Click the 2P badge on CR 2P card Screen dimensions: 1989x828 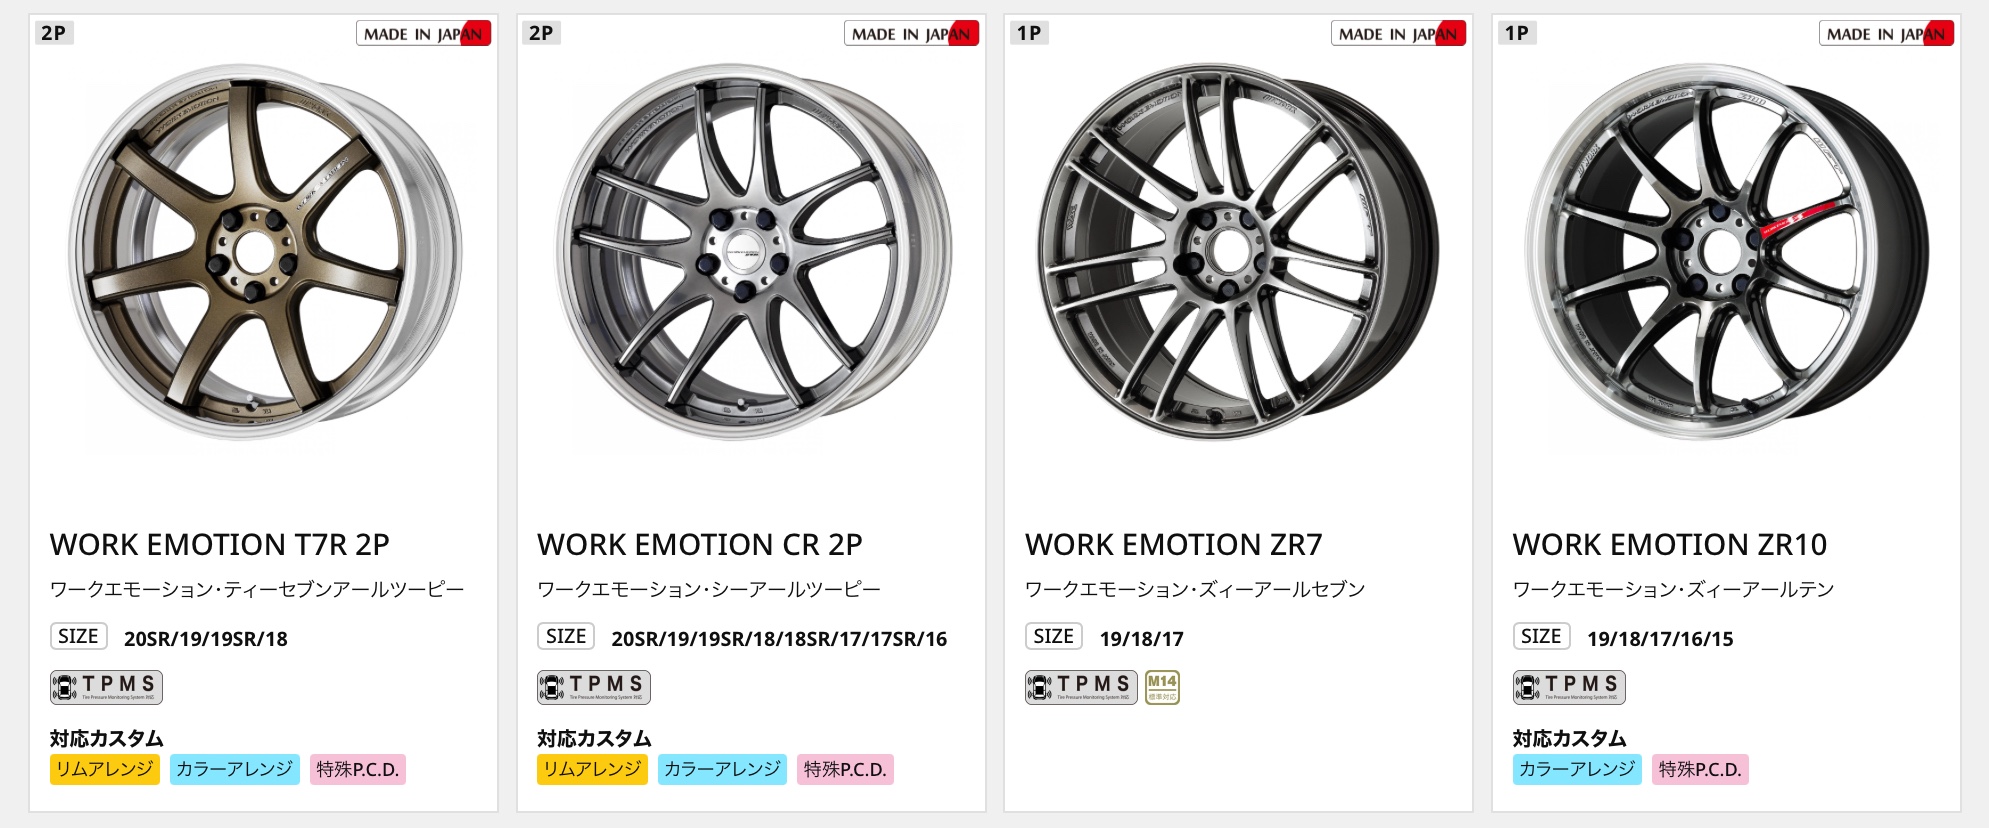click(541, 33)
